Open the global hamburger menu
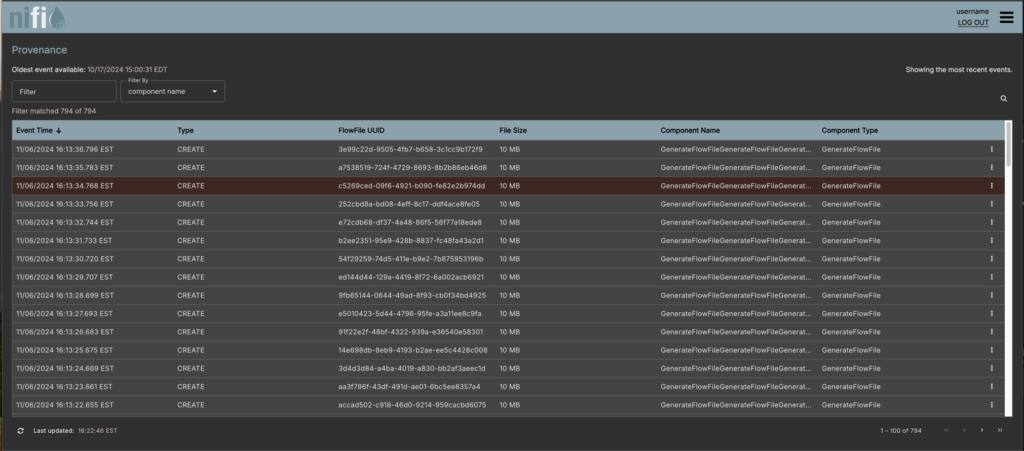Screen dimensions: 1024x451 (x=1006, y=18)
